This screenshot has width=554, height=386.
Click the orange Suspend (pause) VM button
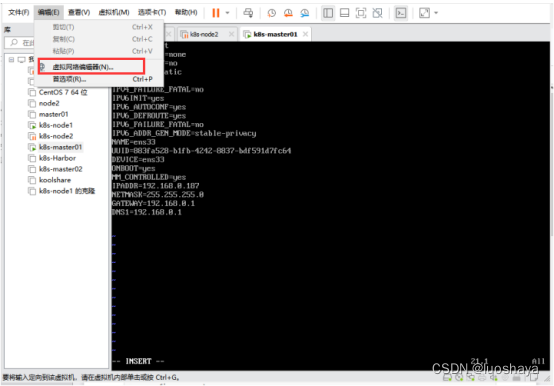tap(216, 13)
